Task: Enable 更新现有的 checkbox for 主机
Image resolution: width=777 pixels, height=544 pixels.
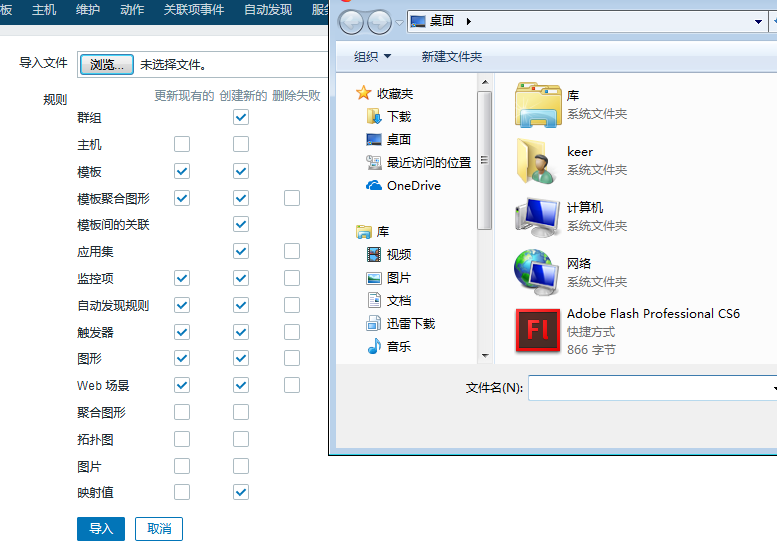Action: (182, 144)
